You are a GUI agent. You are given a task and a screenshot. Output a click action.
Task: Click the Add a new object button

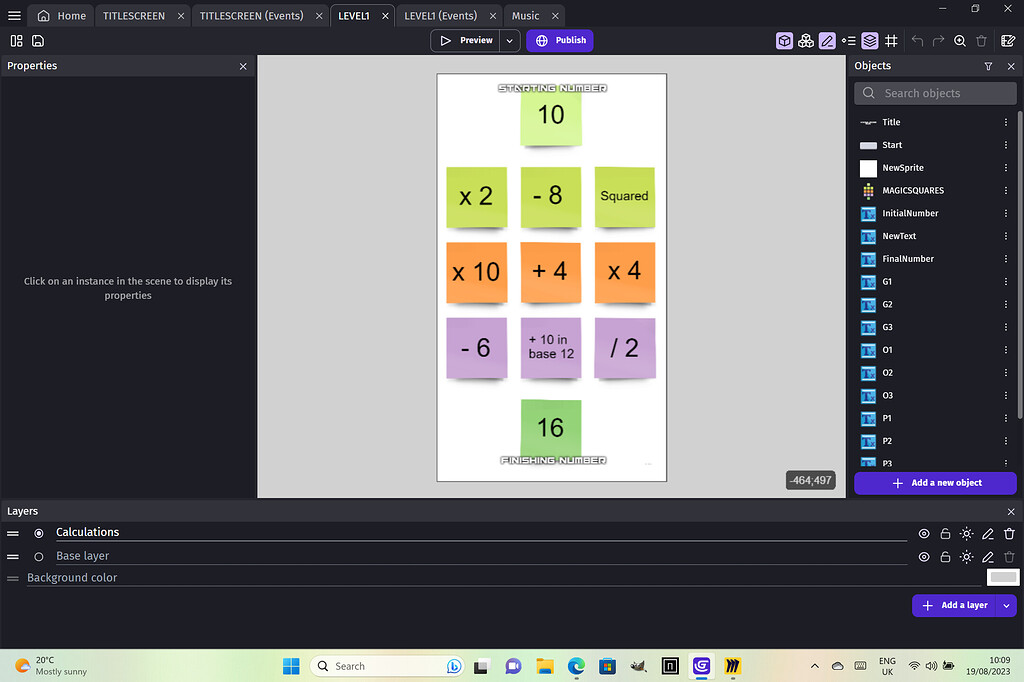(x=934, y=483)
